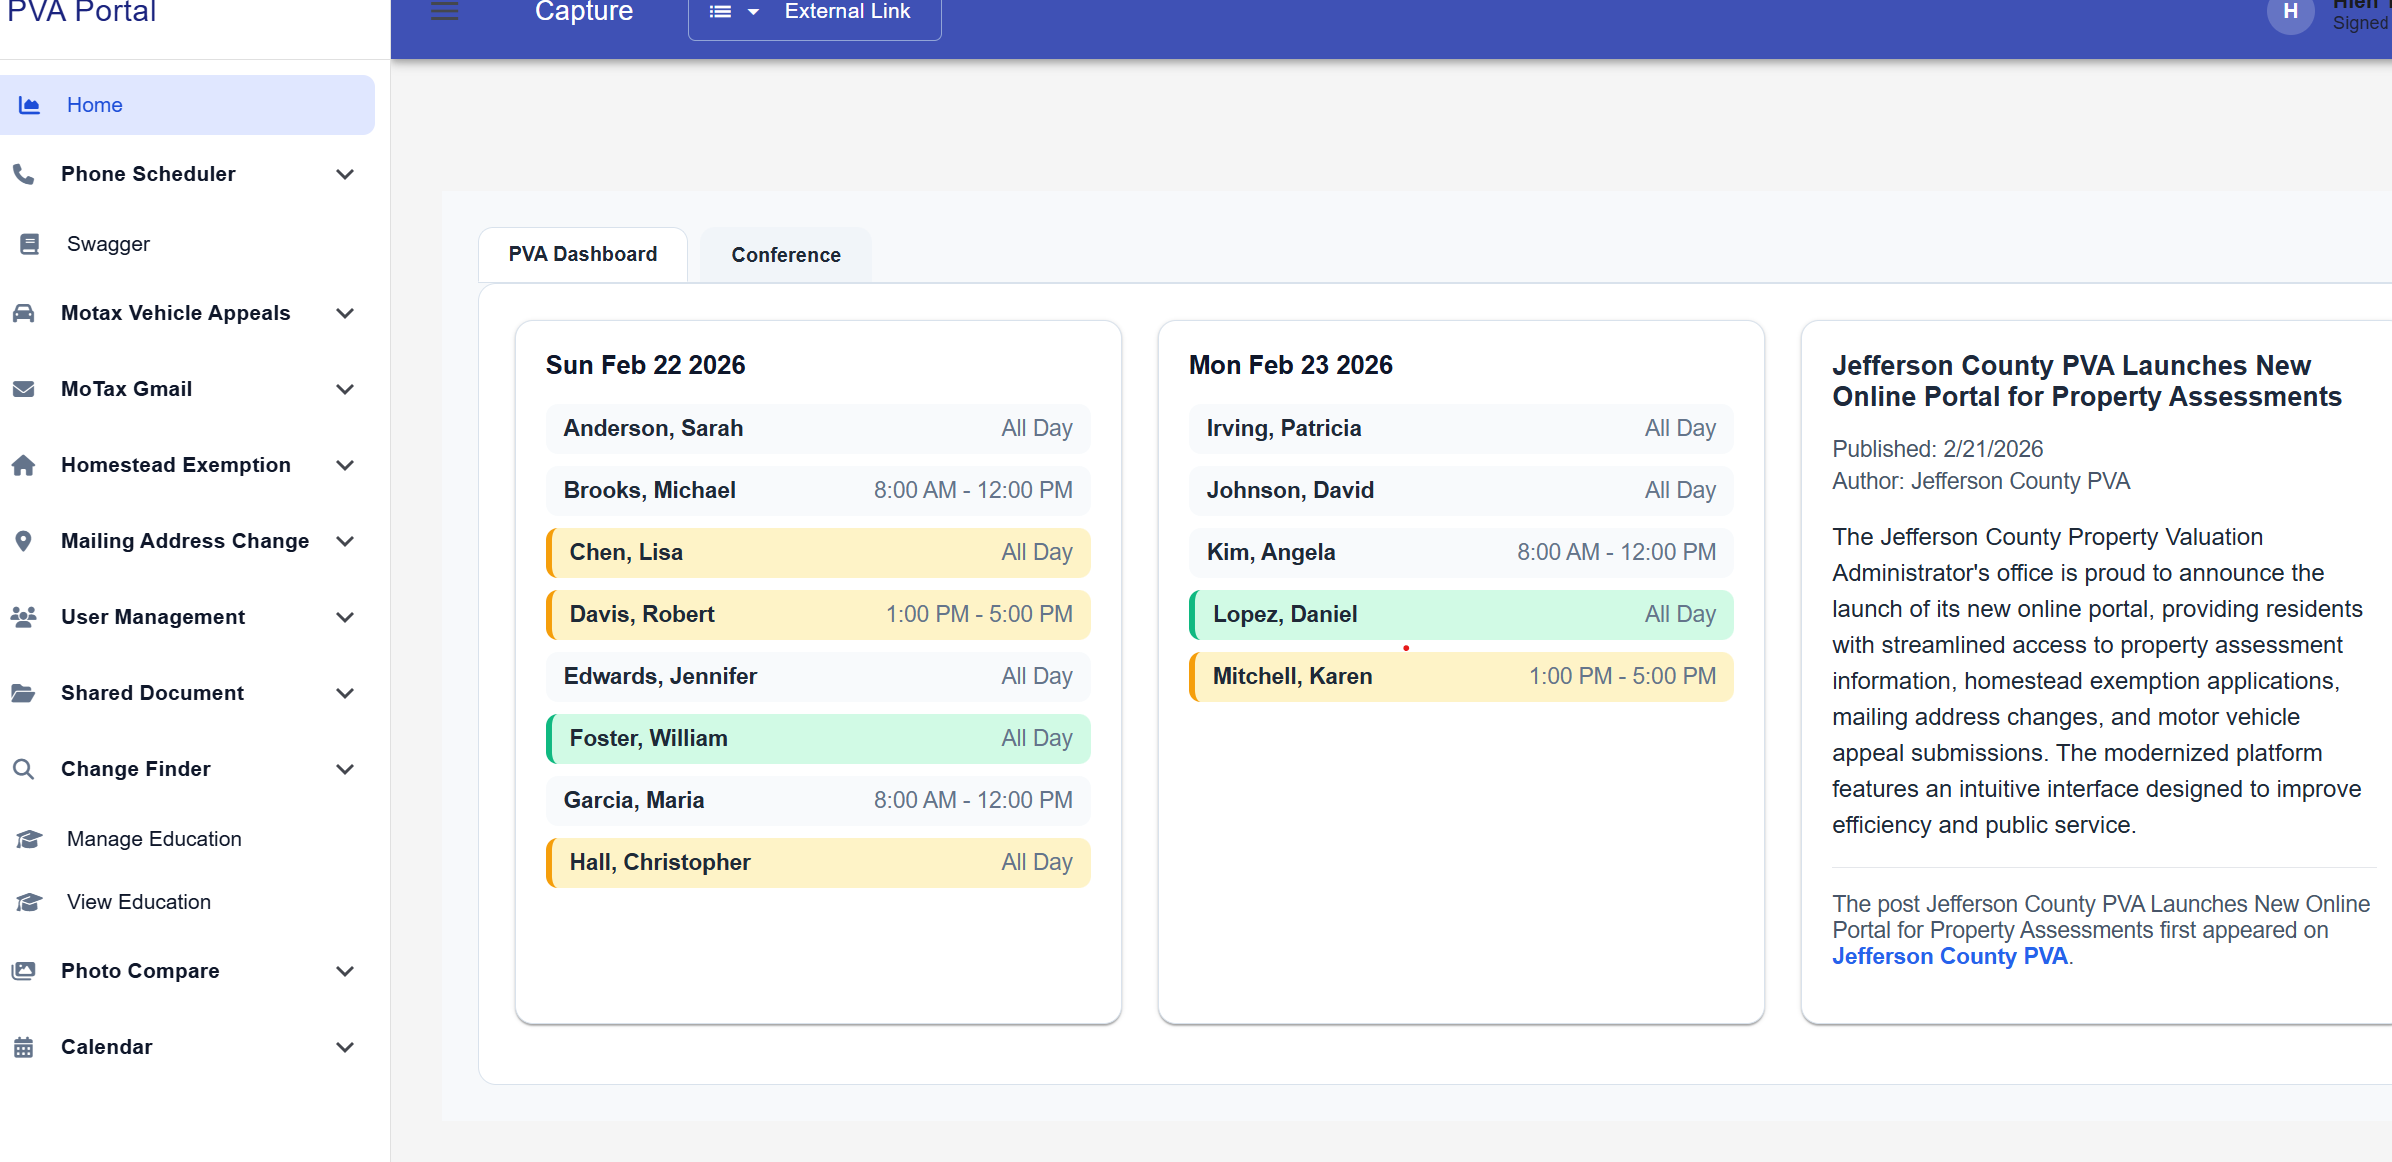
Task: Switch to the PVA Dashboard tab
Action: (x=583, y=254)
